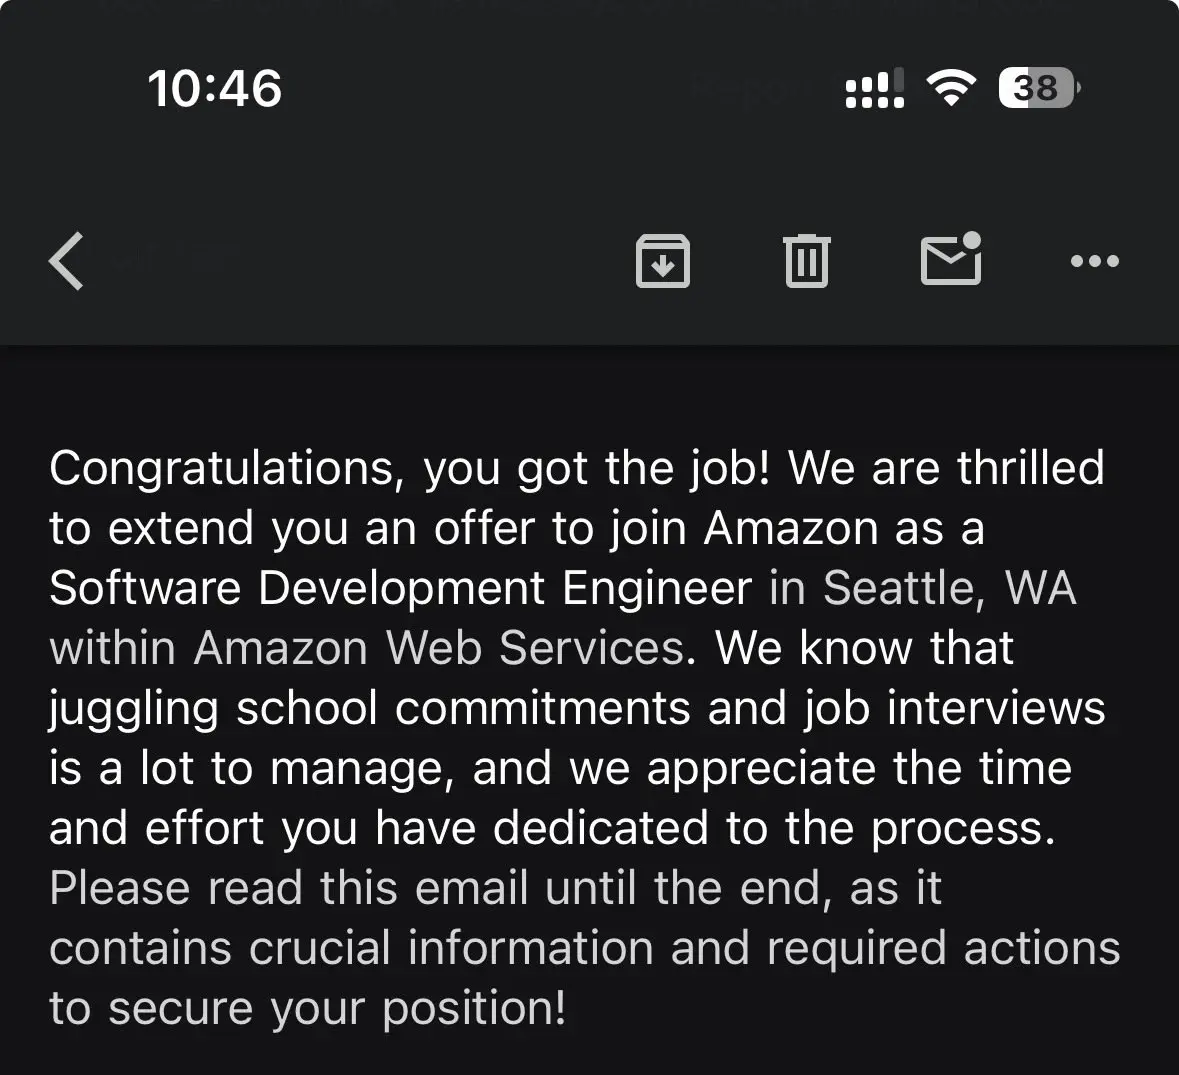Open the three-dot more options menu
The image size is (1179, 1075).
pos(1094,262)
